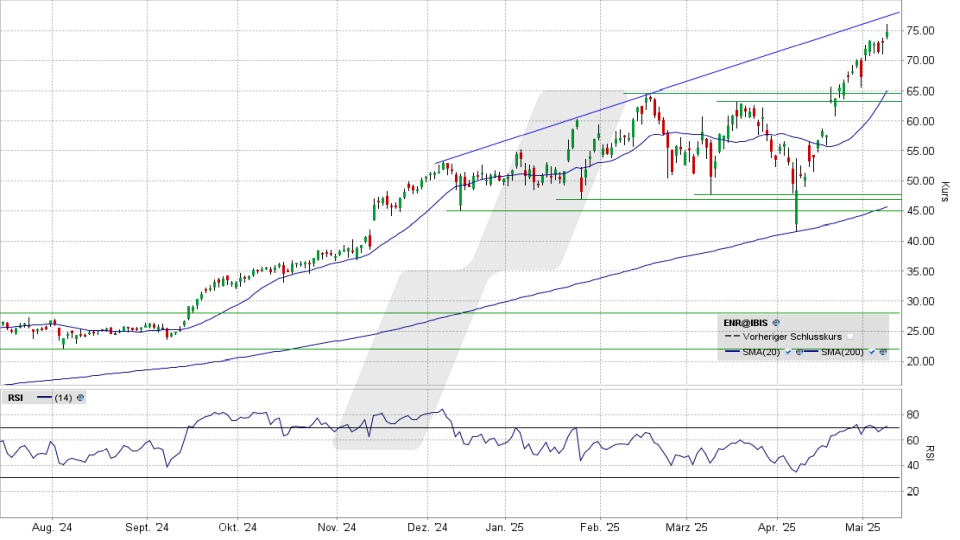Click the 65.00 price axis label
The height and width of the screenshot is (540, 960).
tap(920, 91)
